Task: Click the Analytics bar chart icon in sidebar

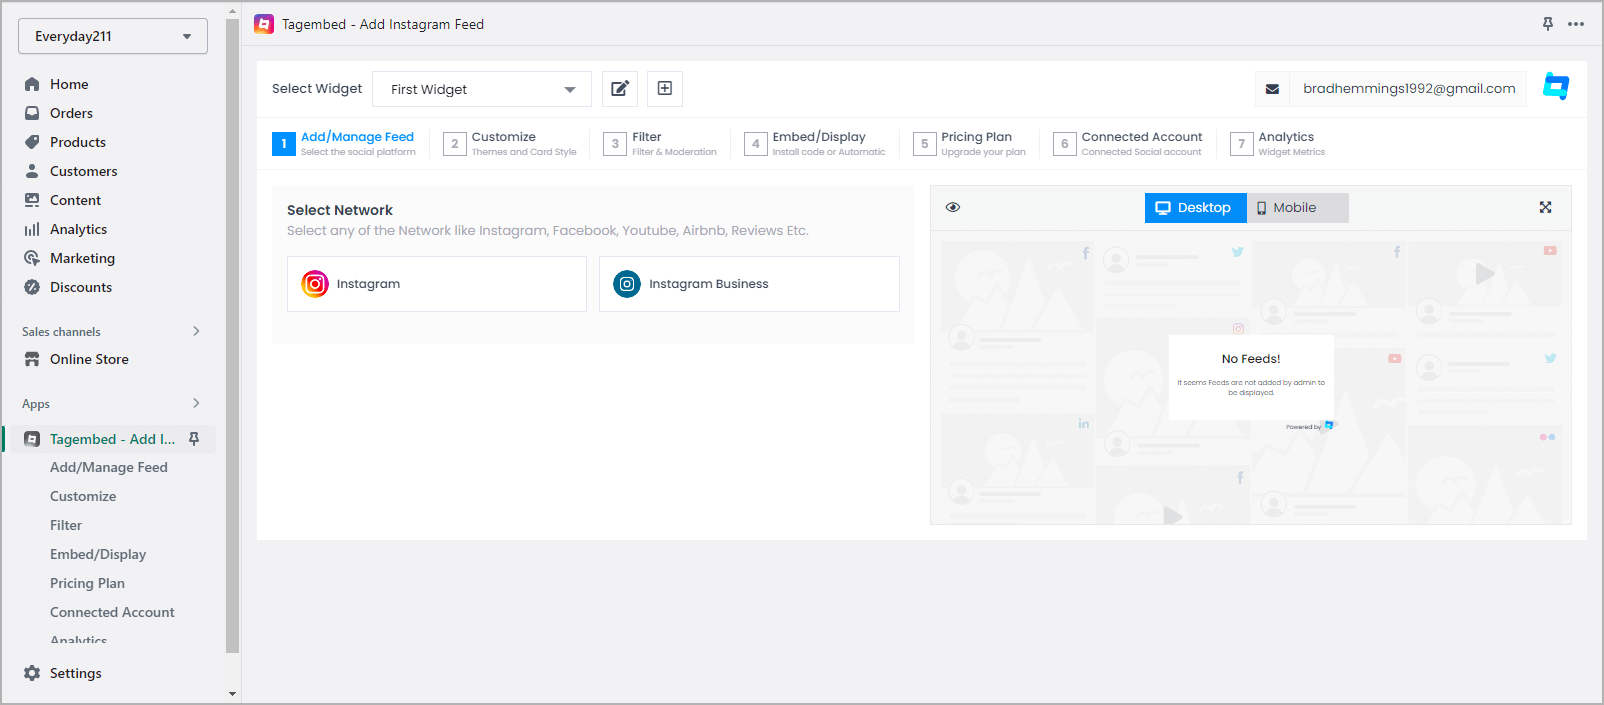Action: [x=32, y=229]
